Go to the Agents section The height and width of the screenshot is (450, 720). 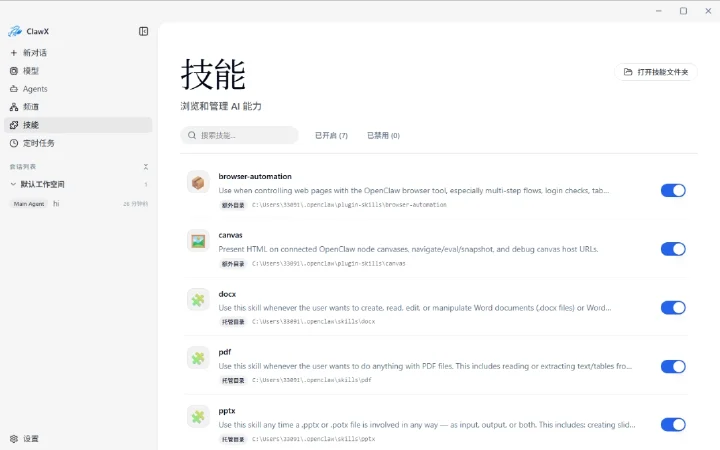tap(78, 89)
